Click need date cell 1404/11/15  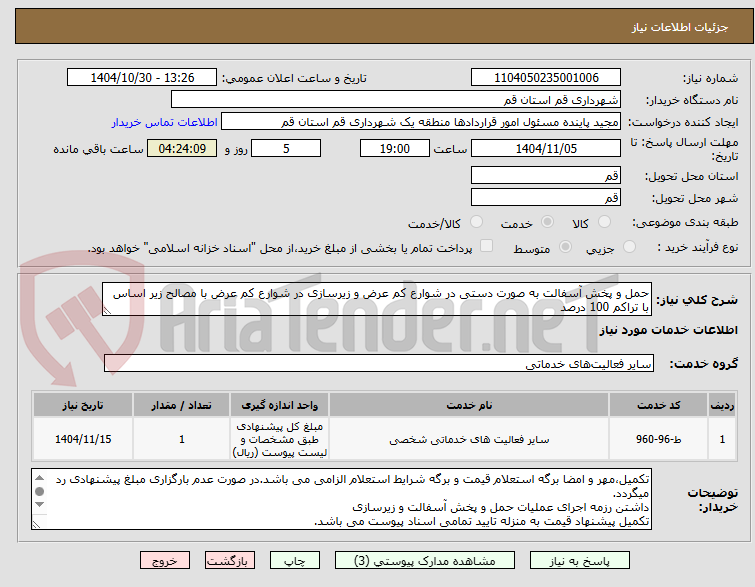83,439
